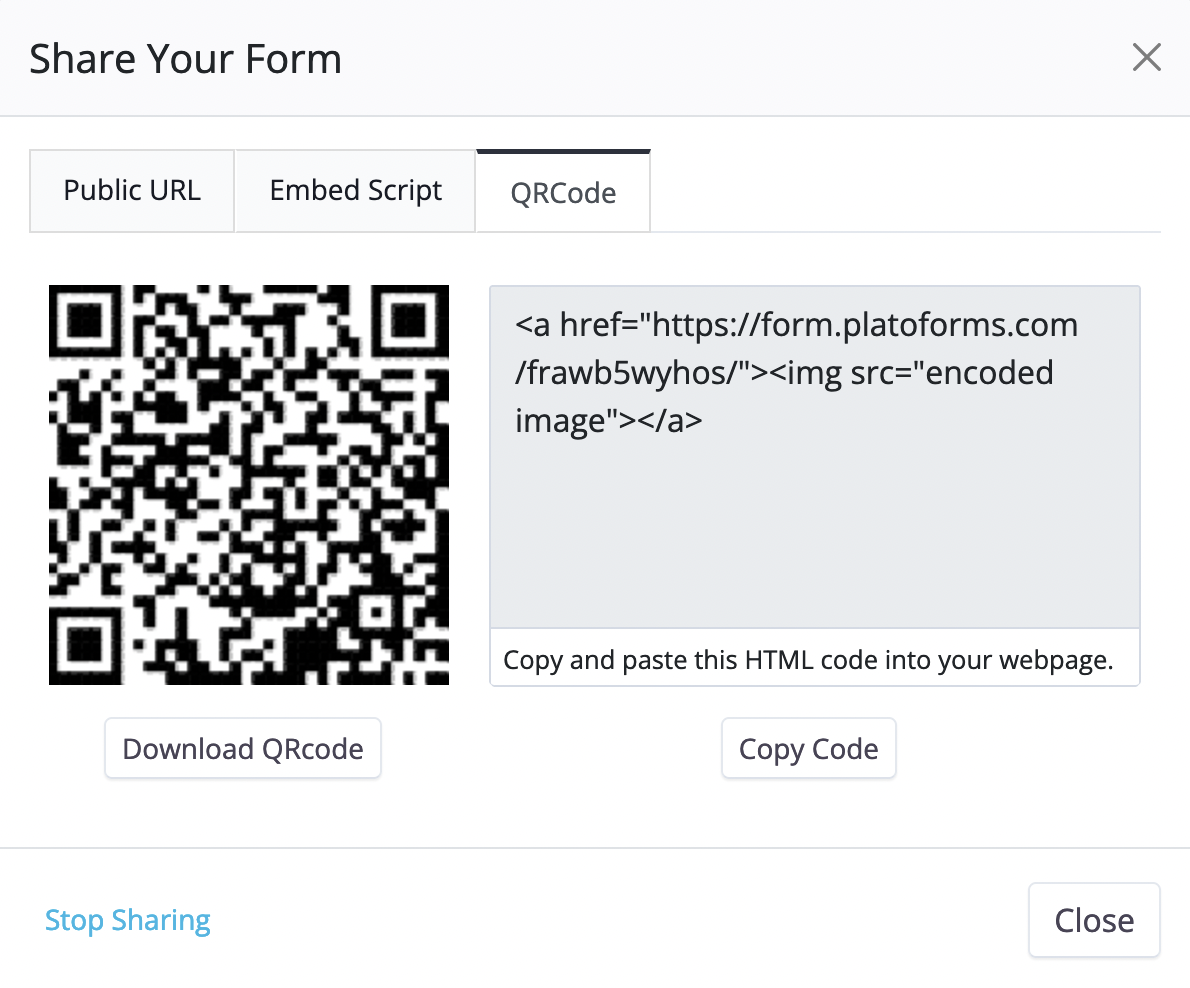
Task: Click the Share Your Form title
Action: pos(186,59)
